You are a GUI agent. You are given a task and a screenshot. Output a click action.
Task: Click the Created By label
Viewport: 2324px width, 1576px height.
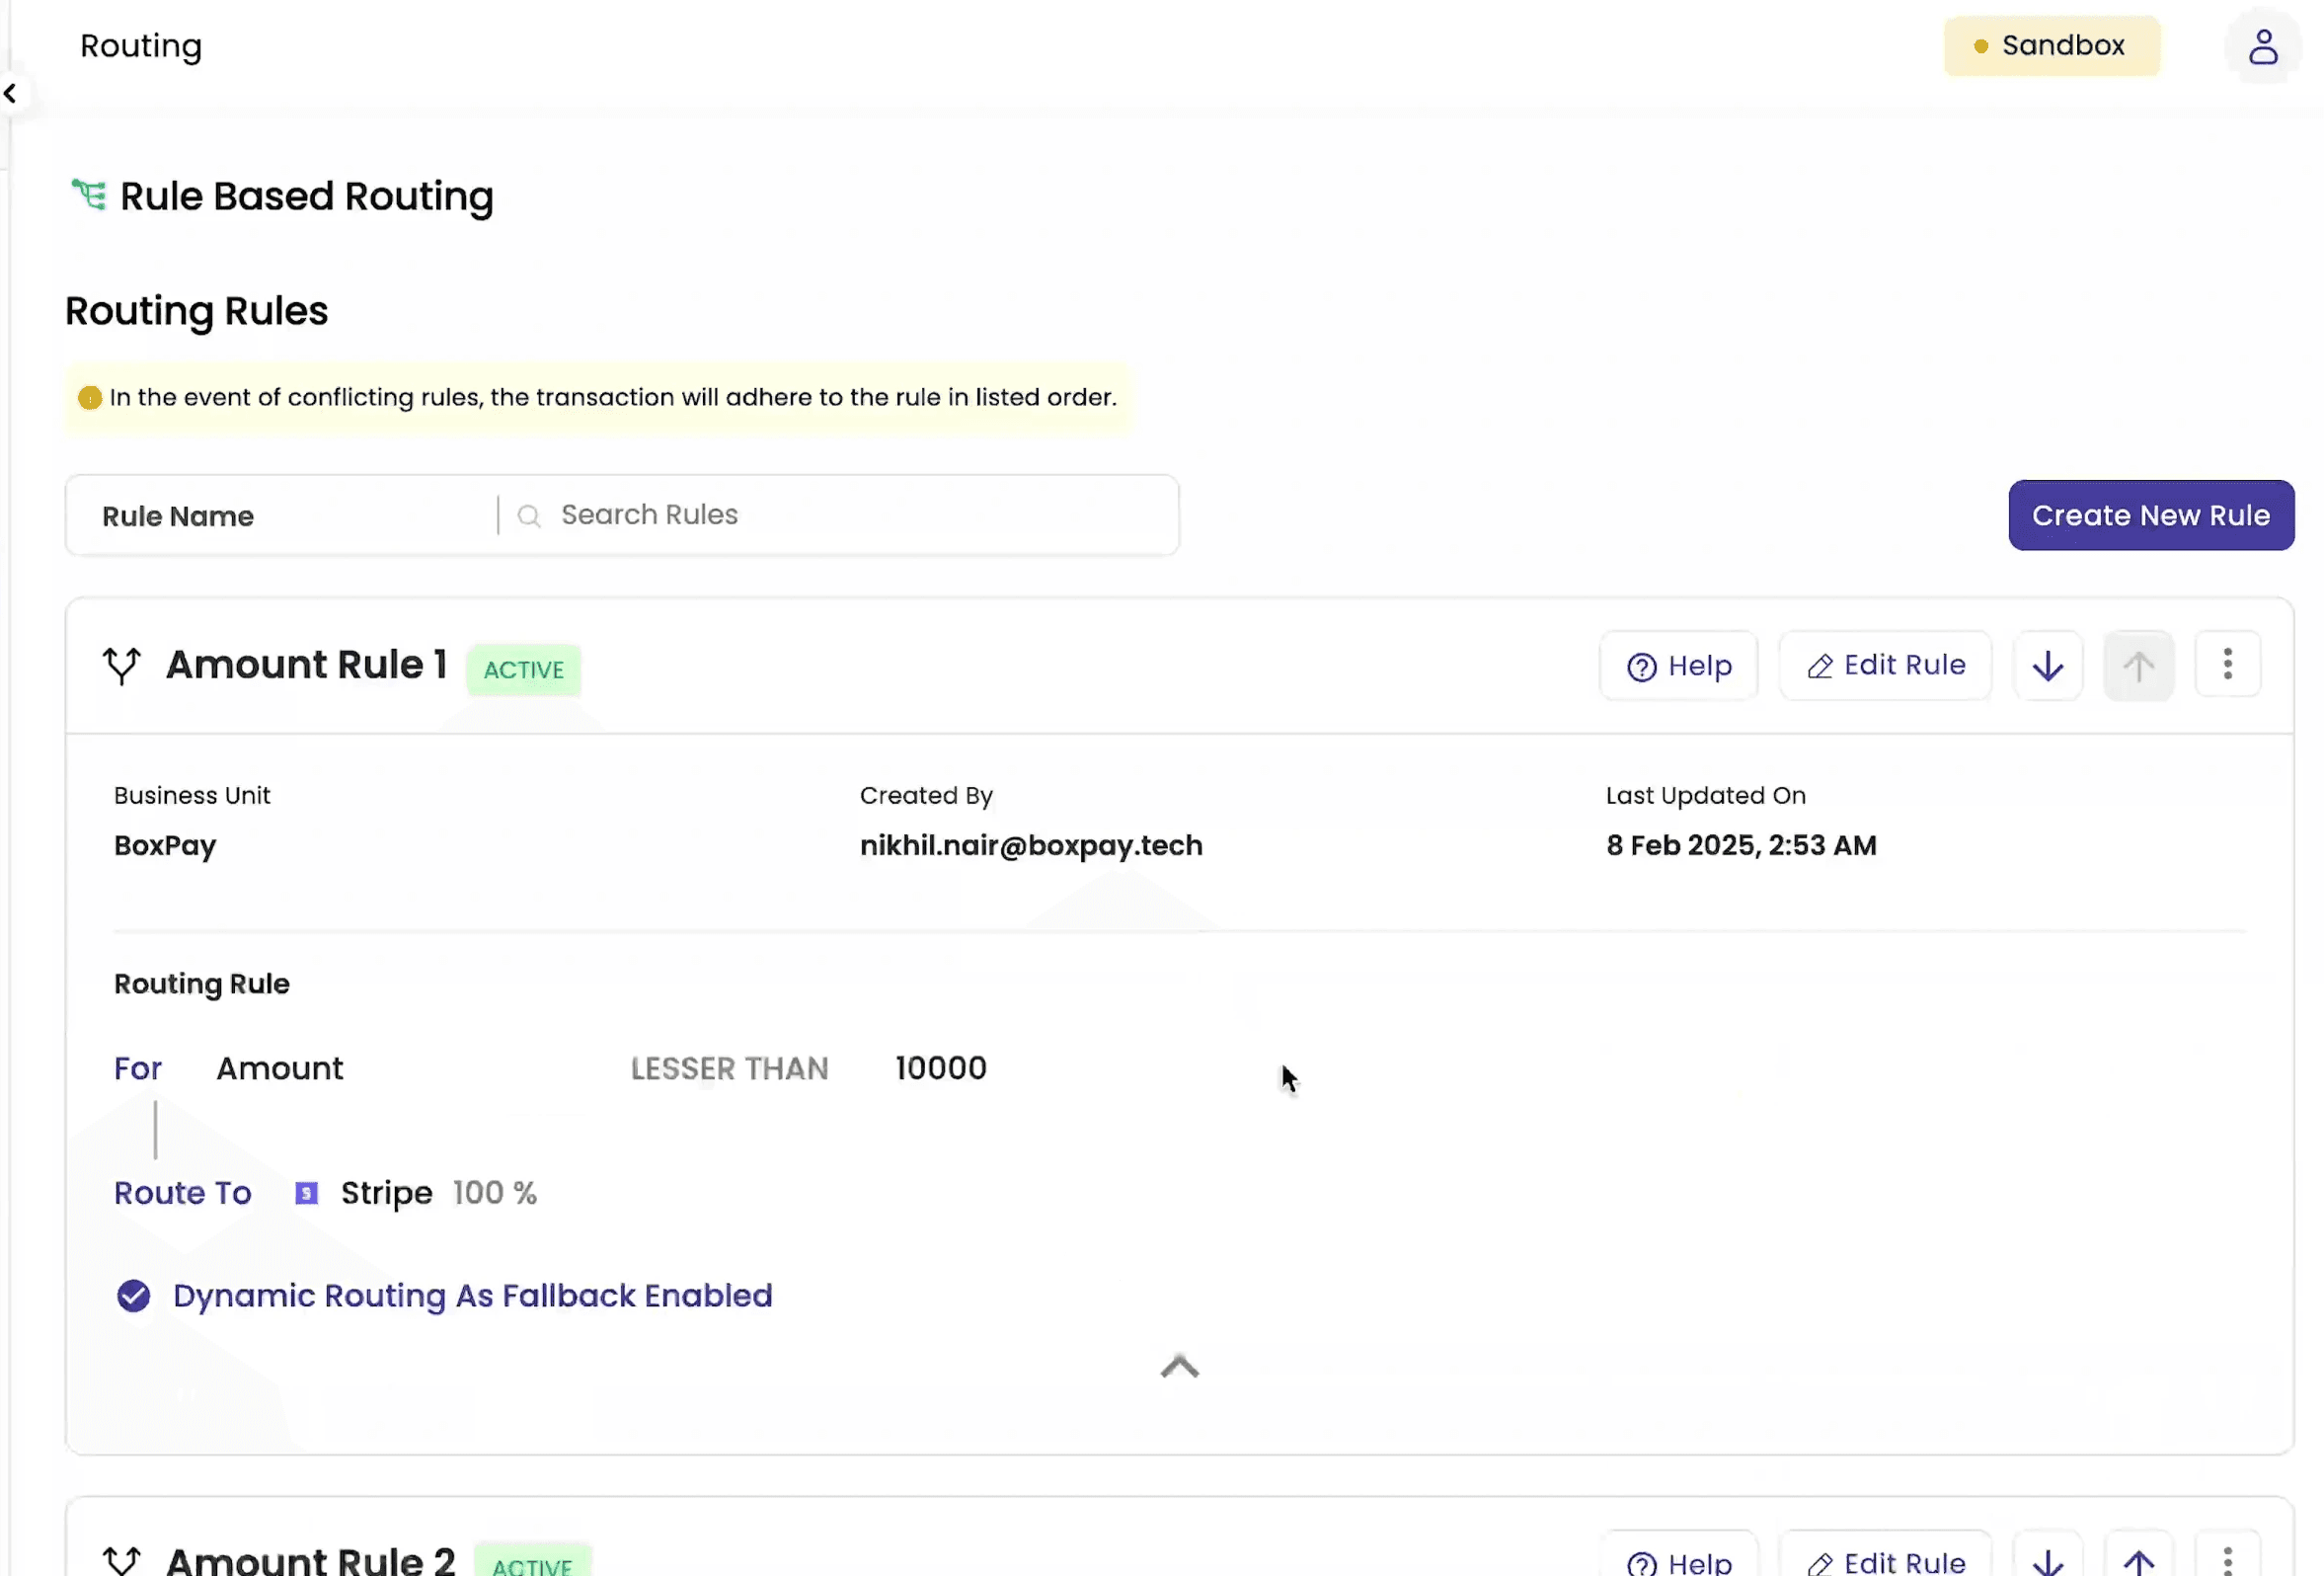pyautogui.click(x=926, y=796)
